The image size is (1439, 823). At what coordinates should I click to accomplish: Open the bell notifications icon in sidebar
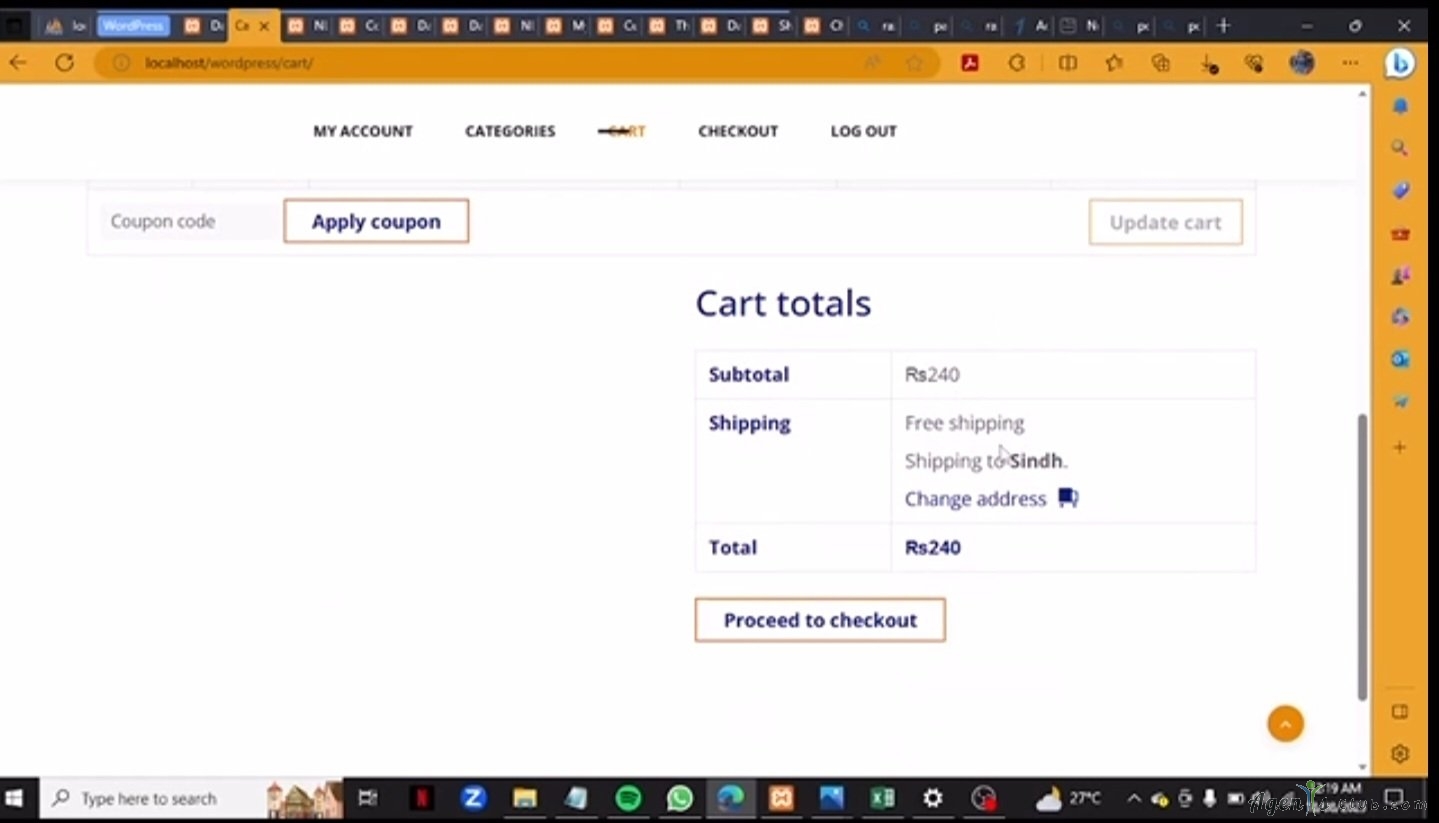[1400, 105]
